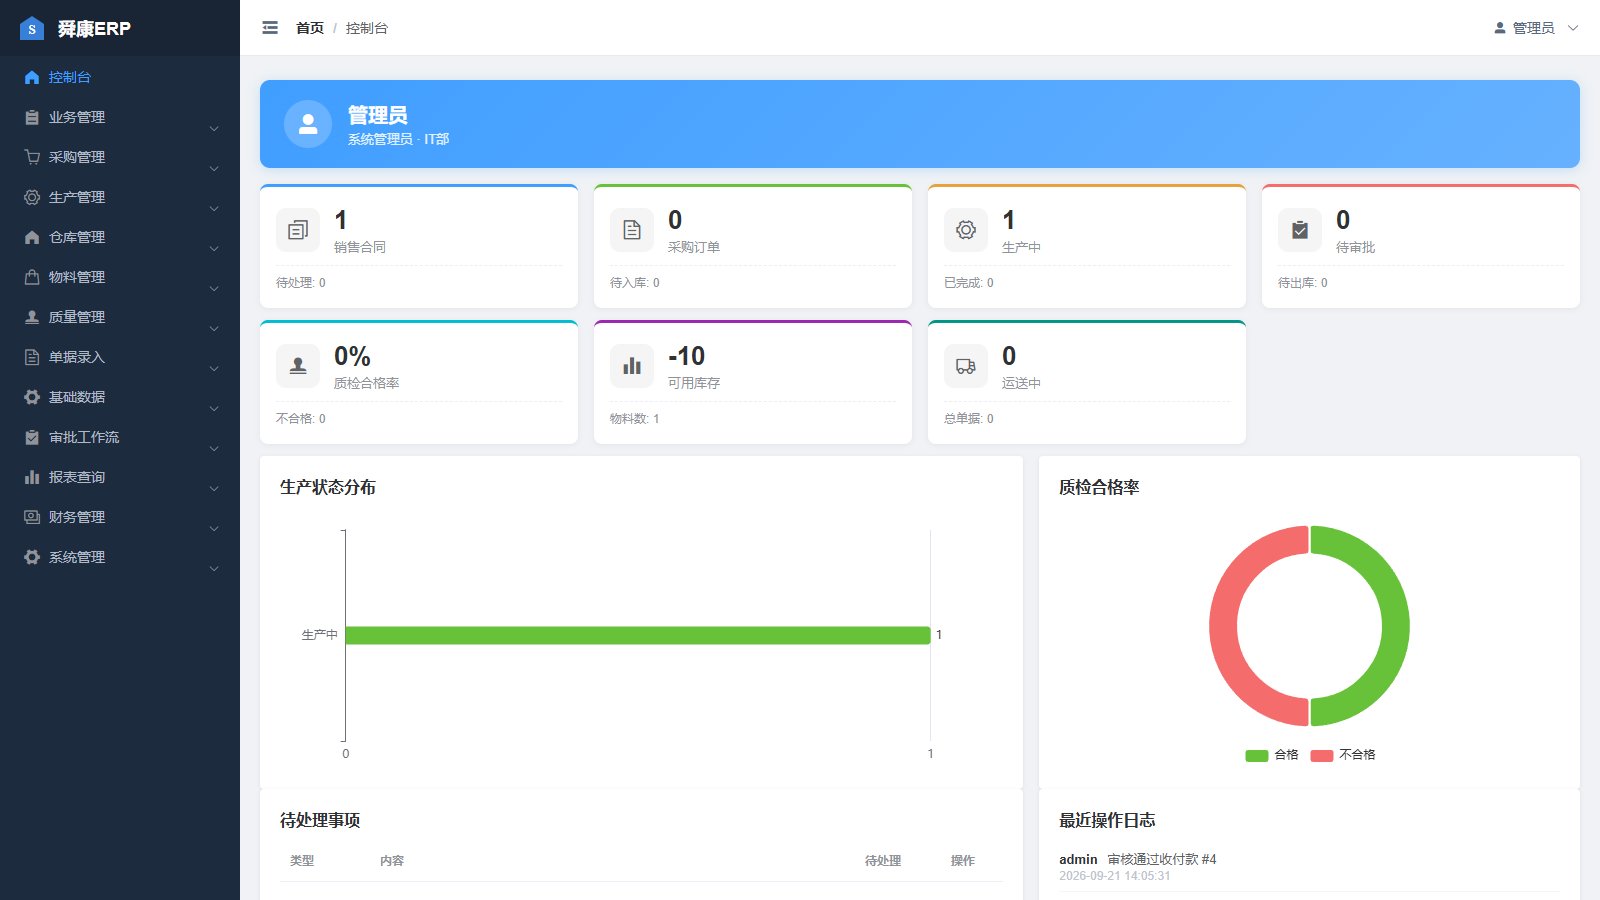Click the 控制台 breadcrumb item
The image size is (1600, 900).
[367, 28]
